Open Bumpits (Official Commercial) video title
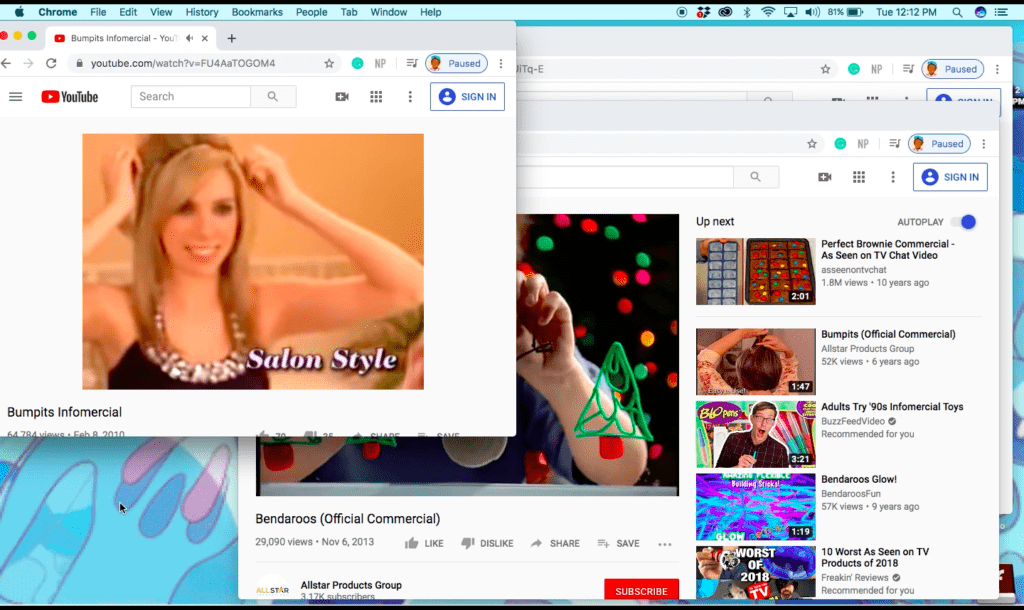The width and height of the screenshot is (1024, 610). coord(888,334)
